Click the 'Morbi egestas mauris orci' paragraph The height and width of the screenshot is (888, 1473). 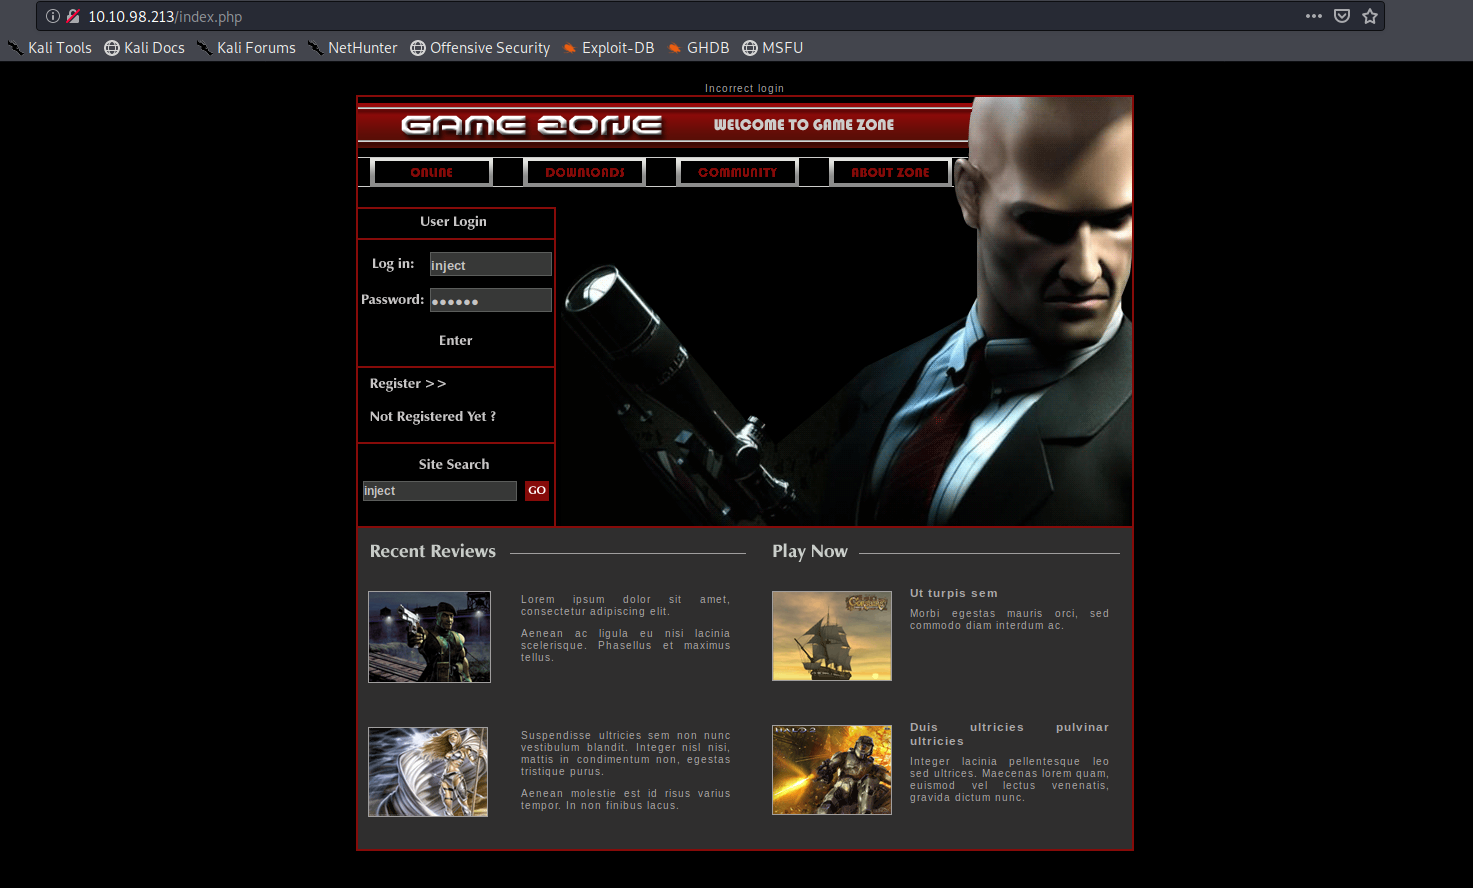1010,620
